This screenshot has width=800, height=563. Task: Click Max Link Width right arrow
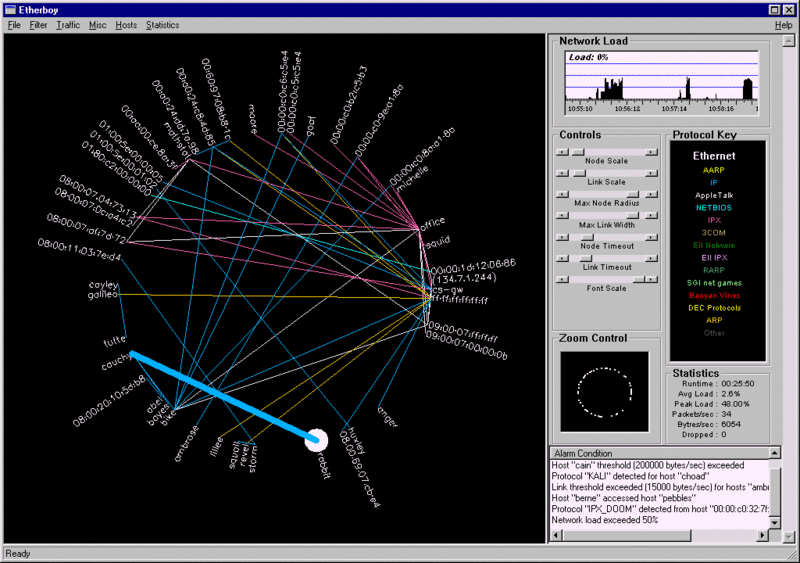pyautogui.click(x=651, y=216)
